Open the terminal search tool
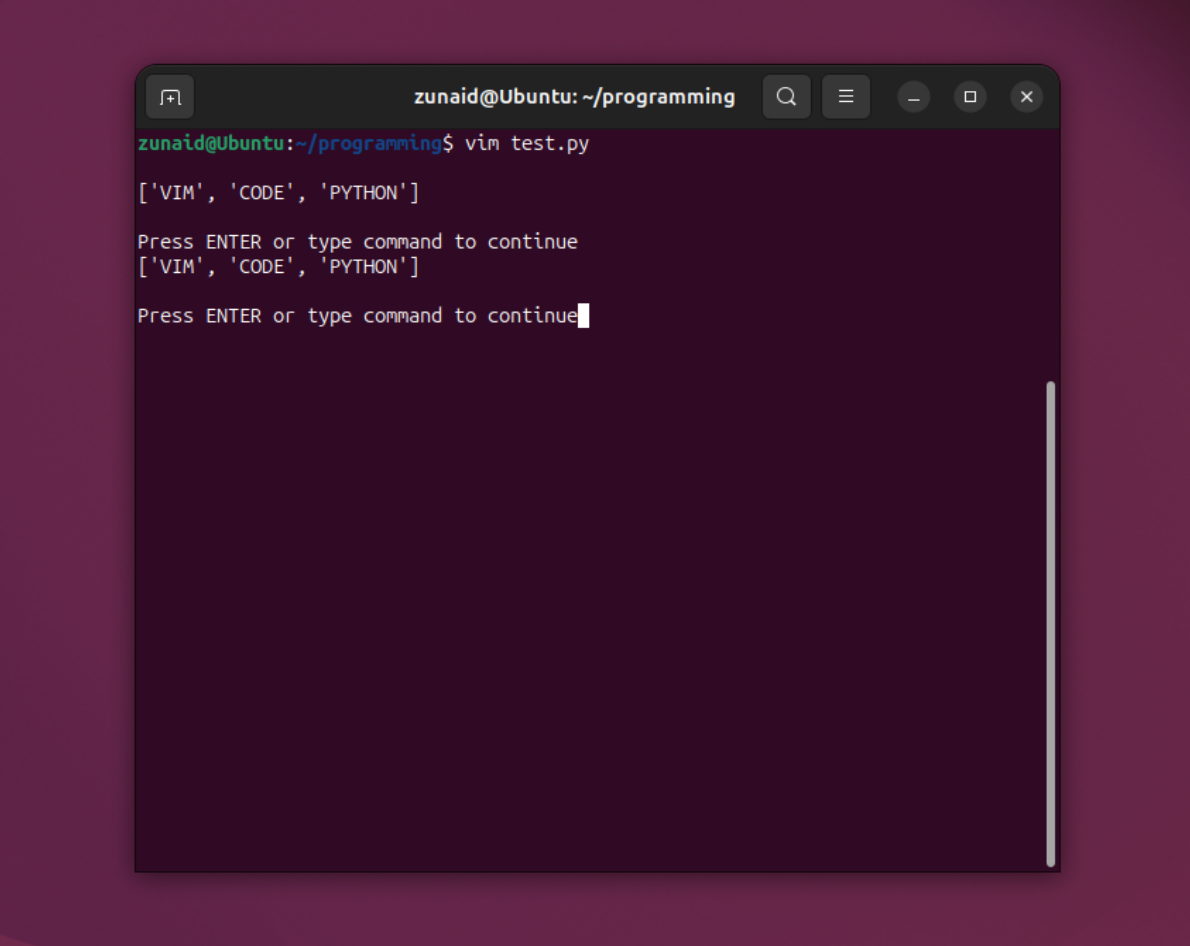This screenshot has height=946, width=1190. tap(786, 97)
